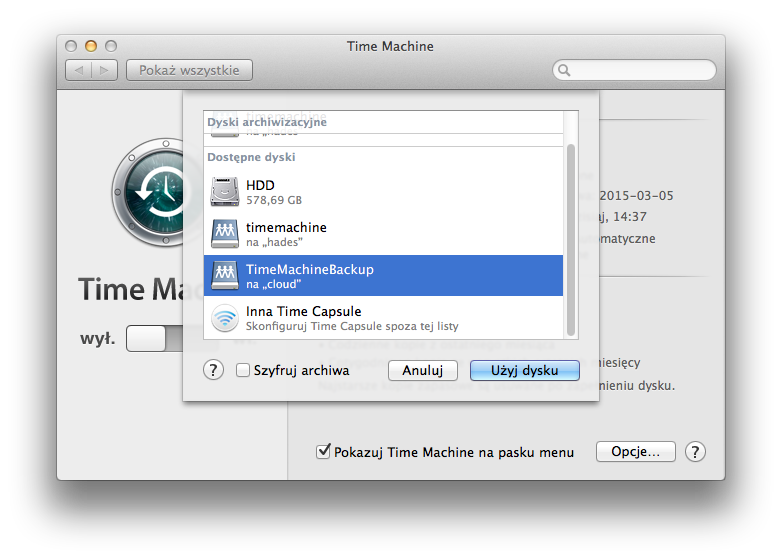Select the TimeMachineBackup na „cloud” row
This screenshot has width=782, height=559.
click(383, 276)
